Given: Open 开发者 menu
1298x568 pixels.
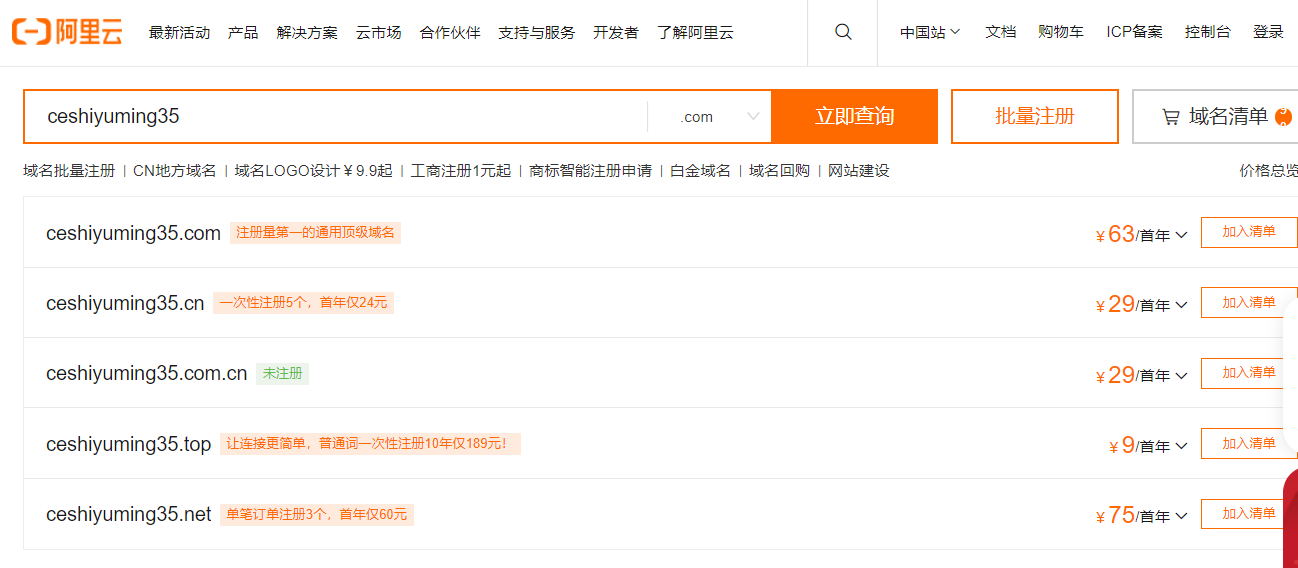Looking at the screenshot, I should 616,32.
